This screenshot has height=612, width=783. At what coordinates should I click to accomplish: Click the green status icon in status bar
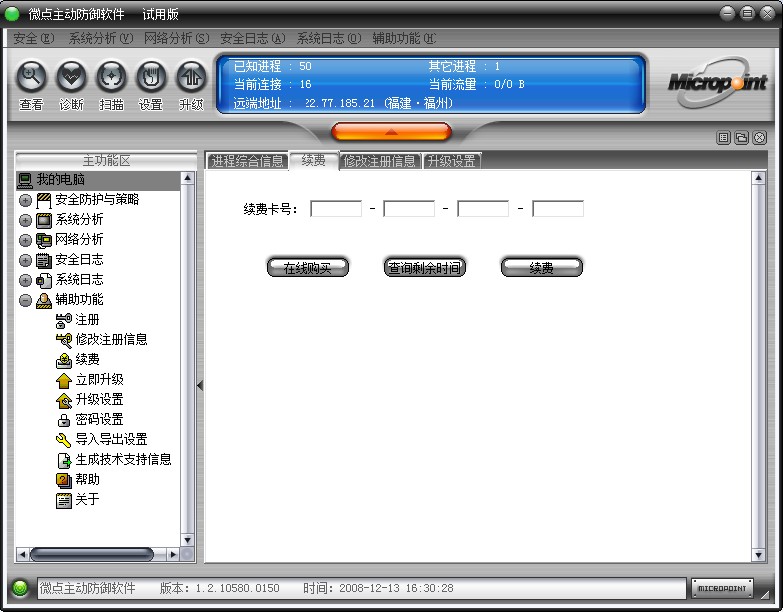pyautogui.click(x=20, y=588)
